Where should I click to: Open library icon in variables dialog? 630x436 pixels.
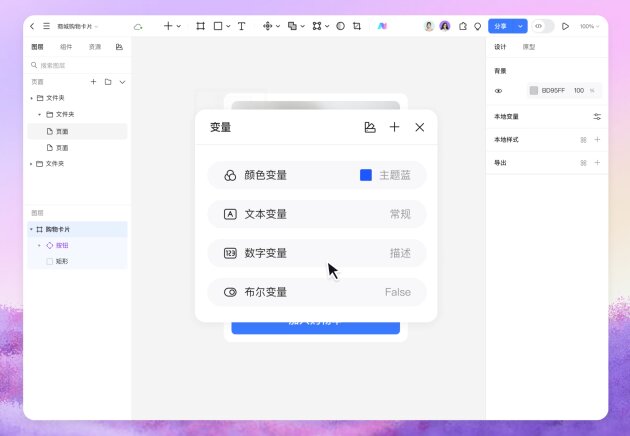[370, 127]
